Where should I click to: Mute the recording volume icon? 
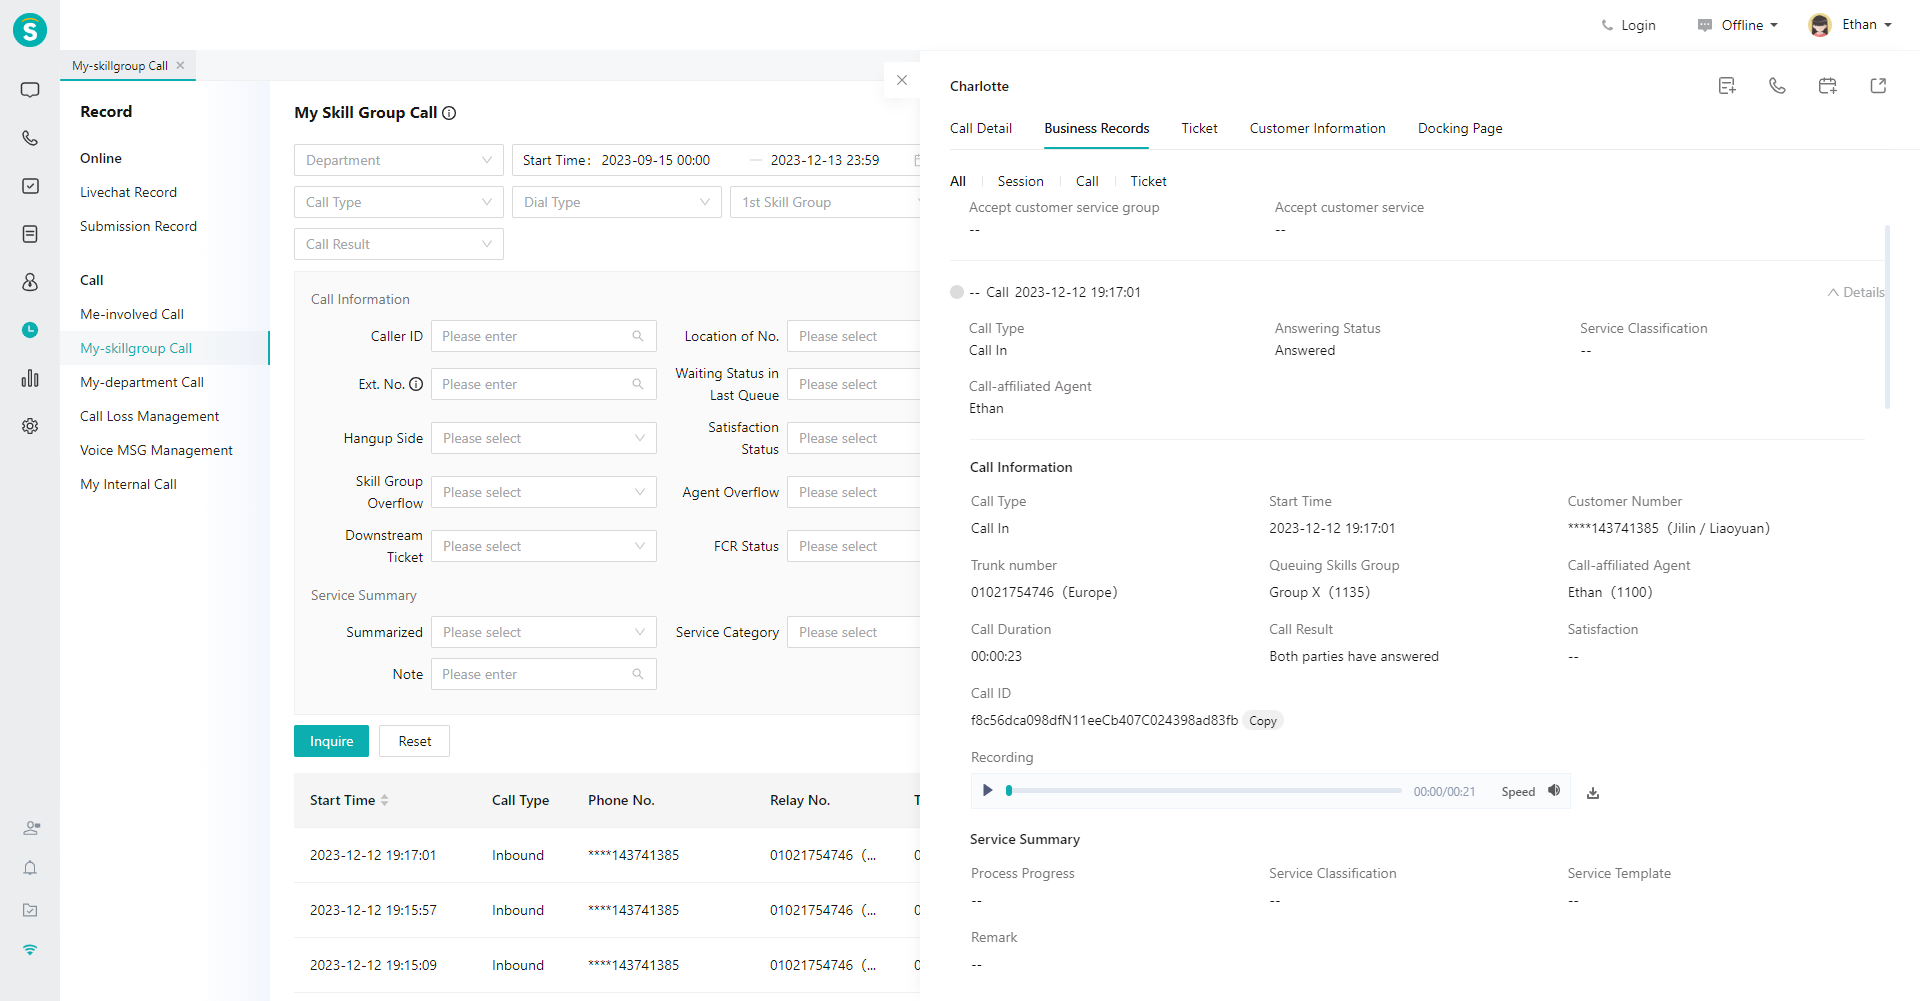[x=1554, y=791]
